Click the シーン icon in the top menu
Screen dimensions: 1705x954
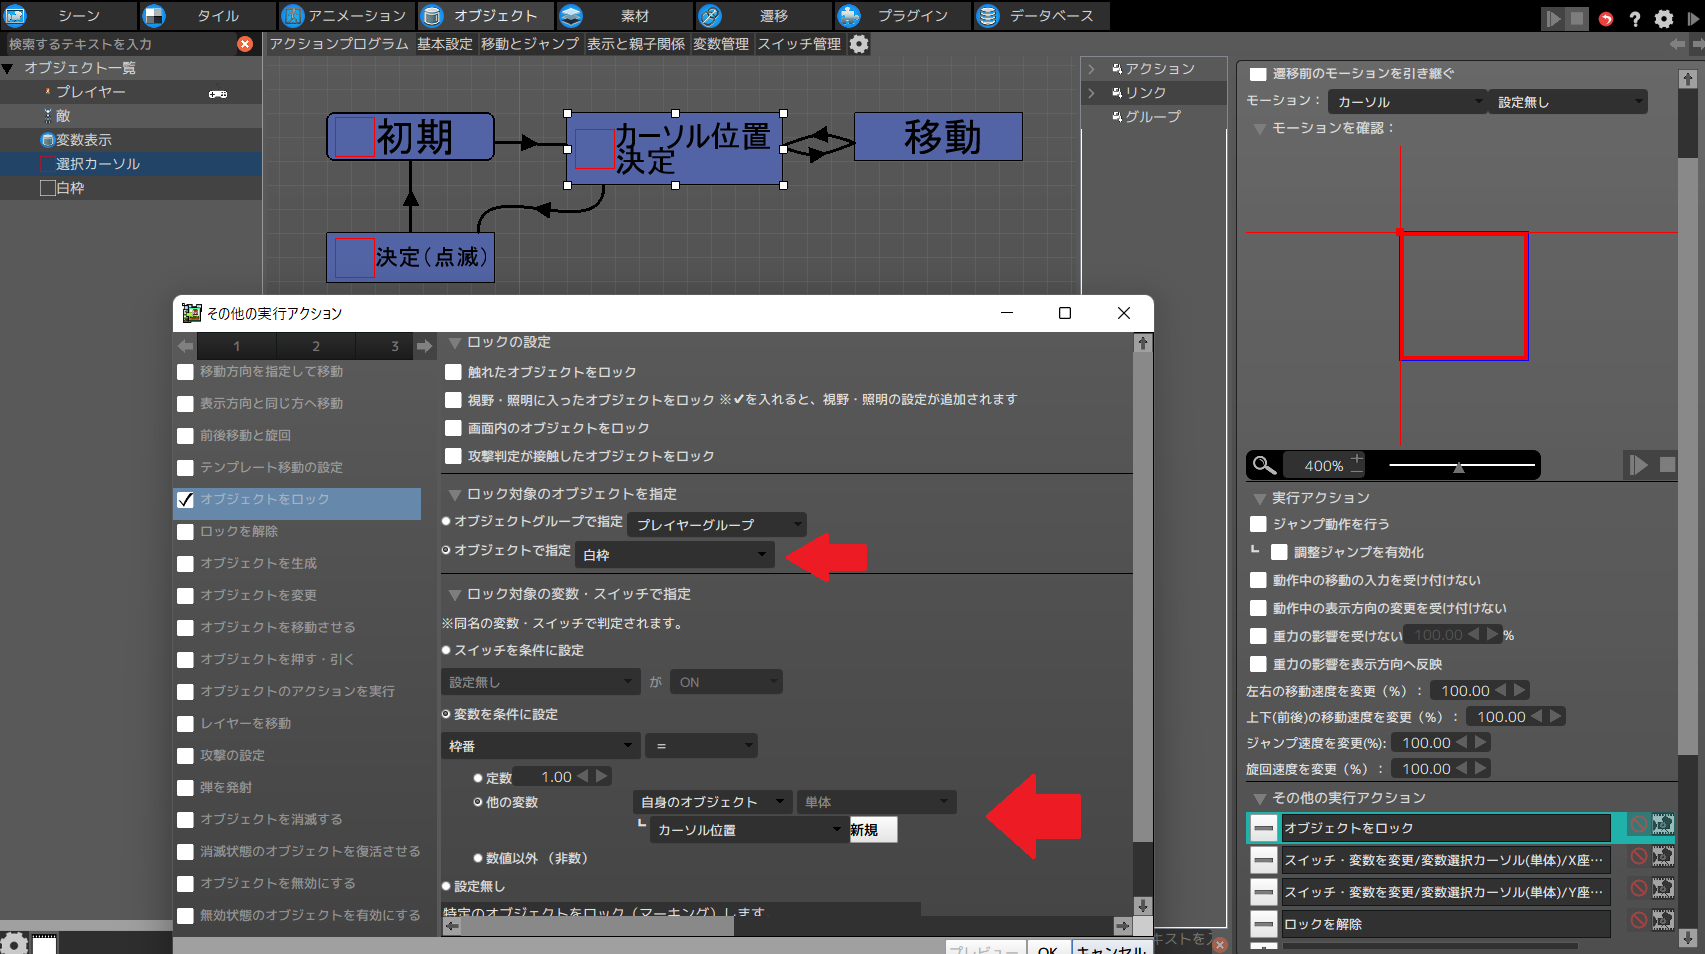point(16,15)
